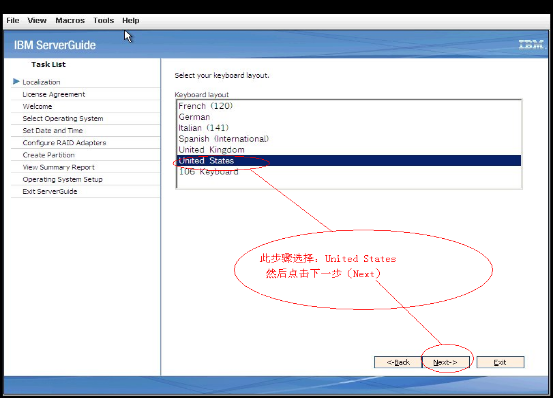Click Create Partition task

(x=49, y=155)
